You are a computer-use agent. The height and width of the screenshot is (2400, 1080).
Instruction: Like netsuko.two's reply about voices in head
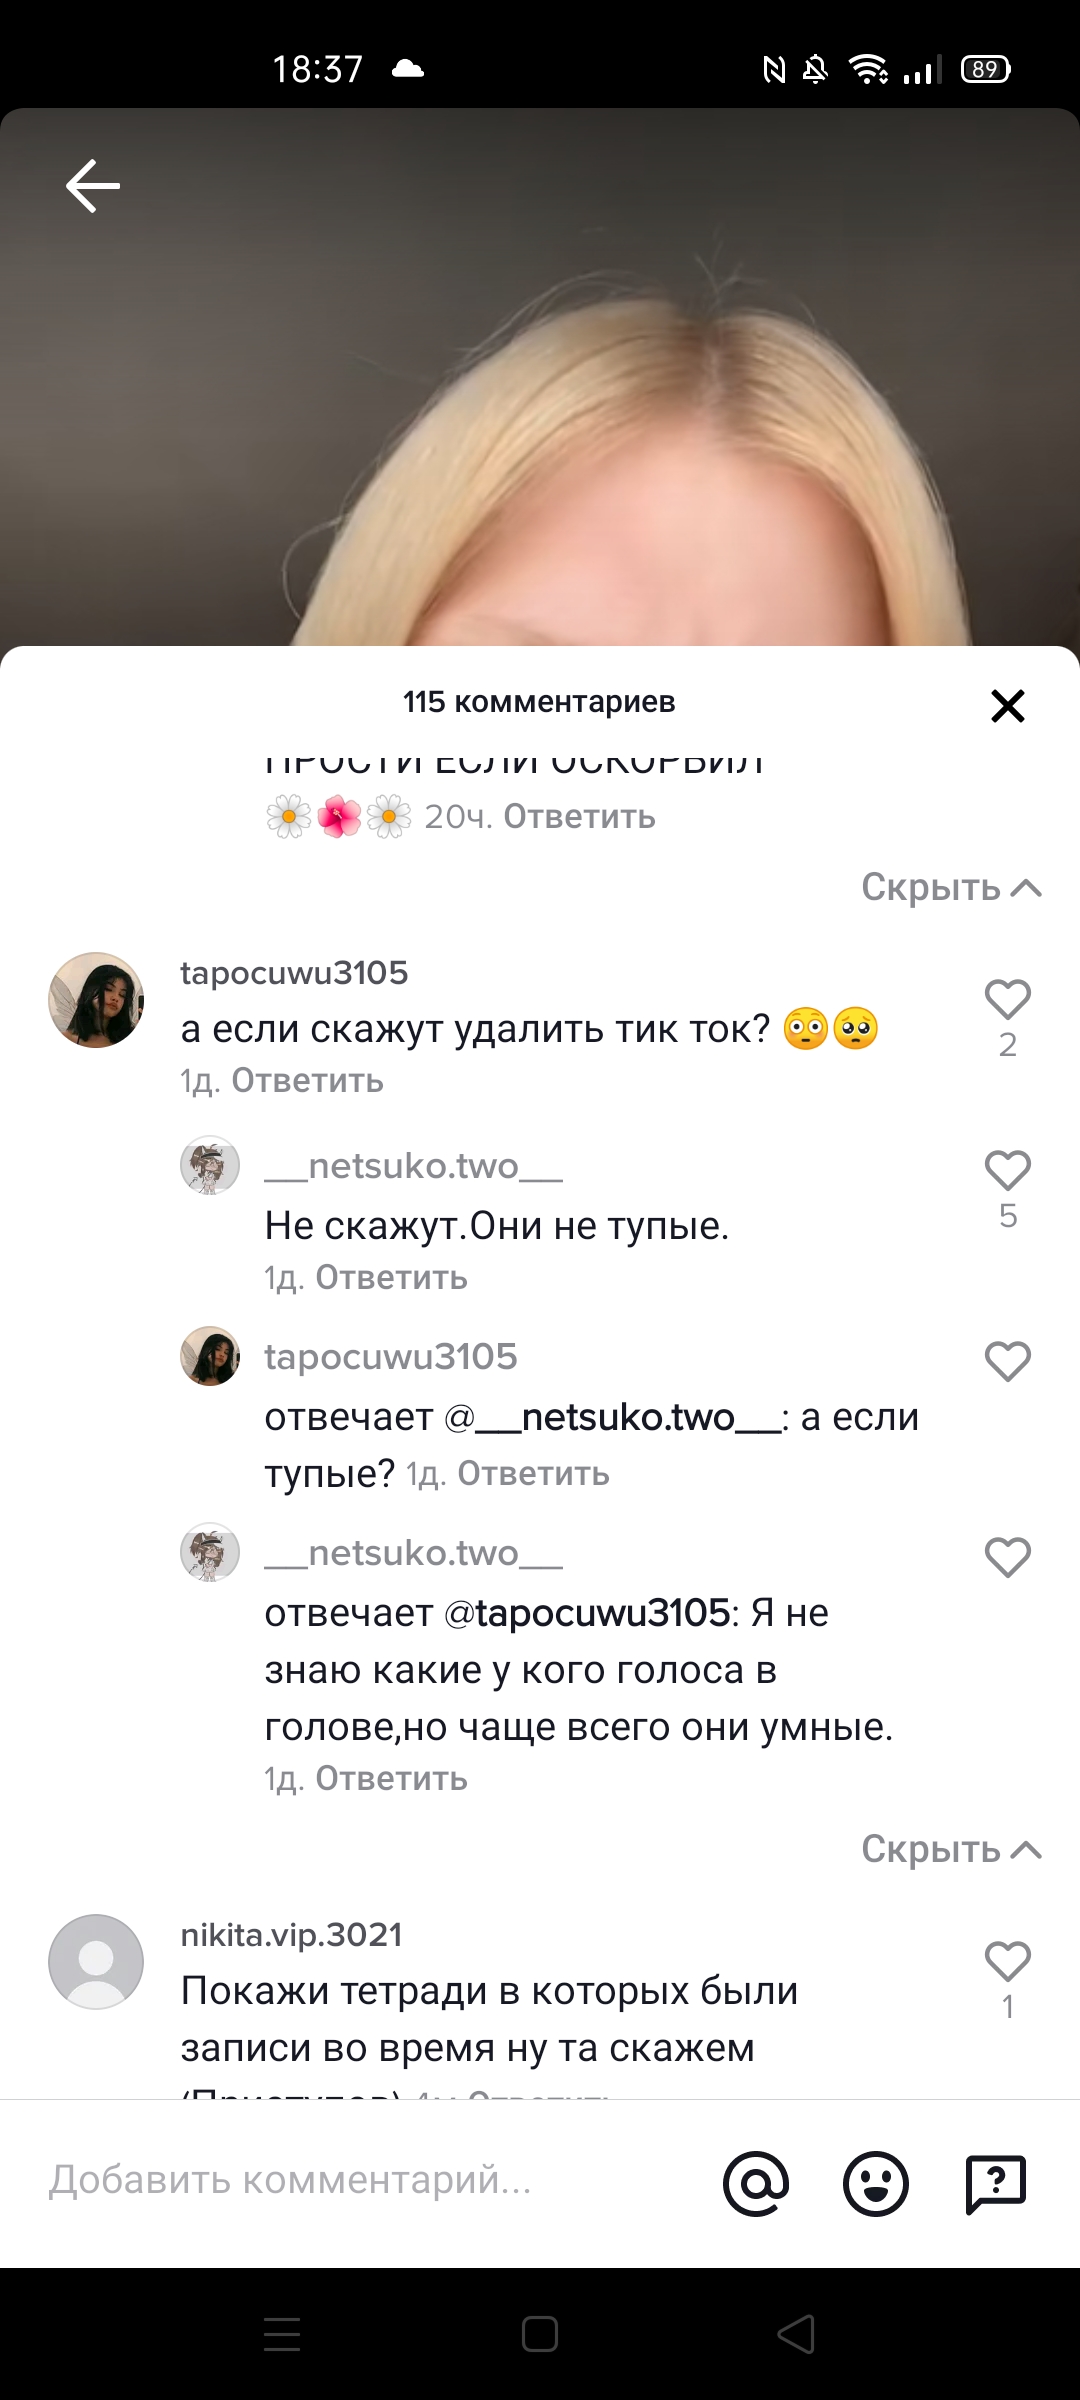1007,1557
